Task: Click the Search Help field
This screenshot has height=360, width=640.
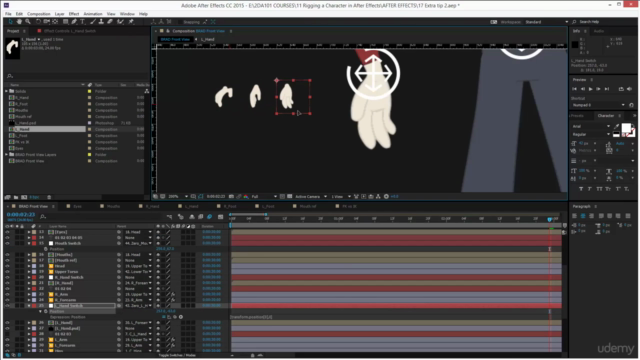Action: coord(604,22)
